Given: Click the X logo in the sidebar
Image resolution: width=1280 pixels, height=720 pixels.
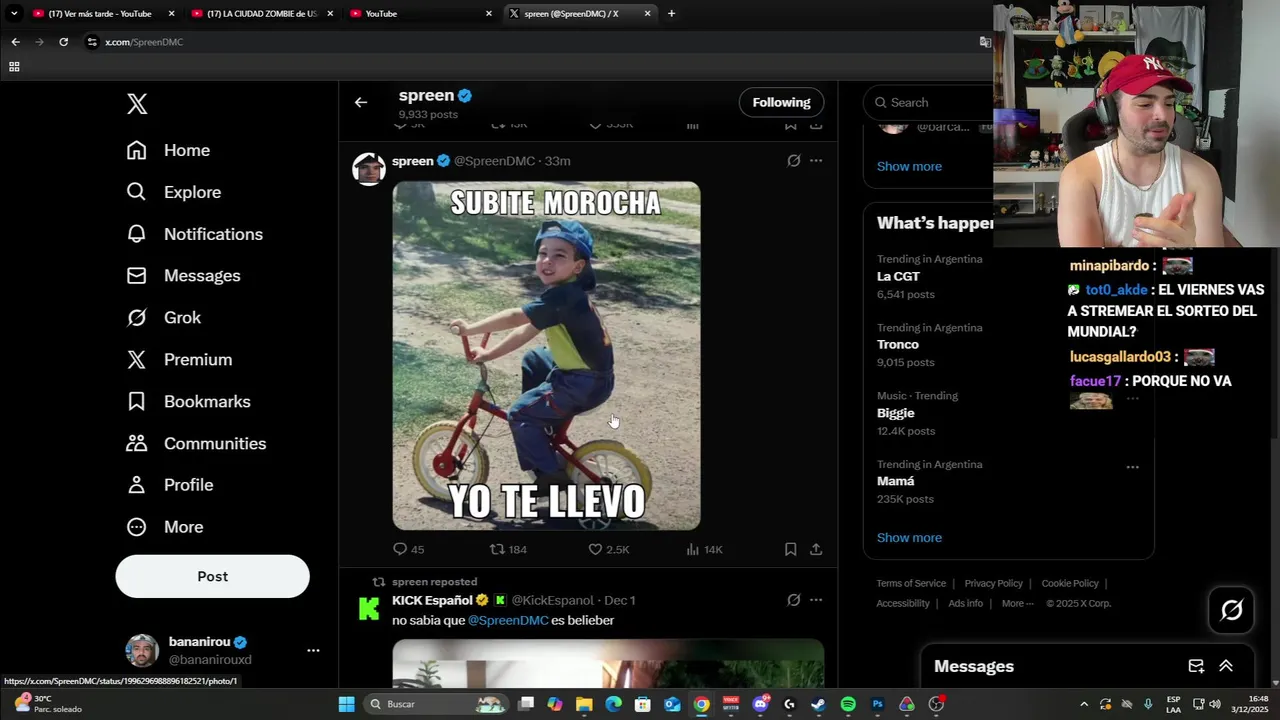Looking at the screenshot, I should 137,103.
